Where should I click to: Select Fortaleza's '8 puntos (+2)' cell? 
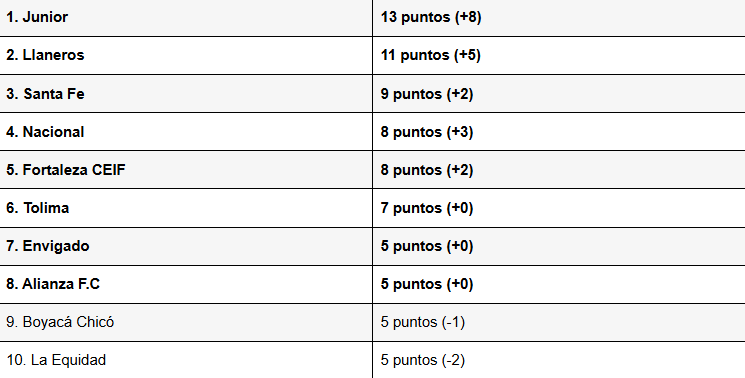pos(559,170)
